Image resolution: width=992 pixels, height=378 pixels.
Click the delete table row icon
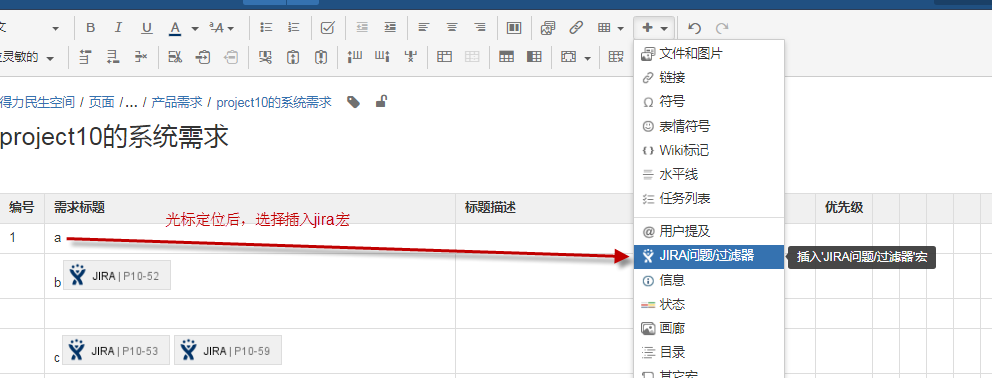(140, 57)
